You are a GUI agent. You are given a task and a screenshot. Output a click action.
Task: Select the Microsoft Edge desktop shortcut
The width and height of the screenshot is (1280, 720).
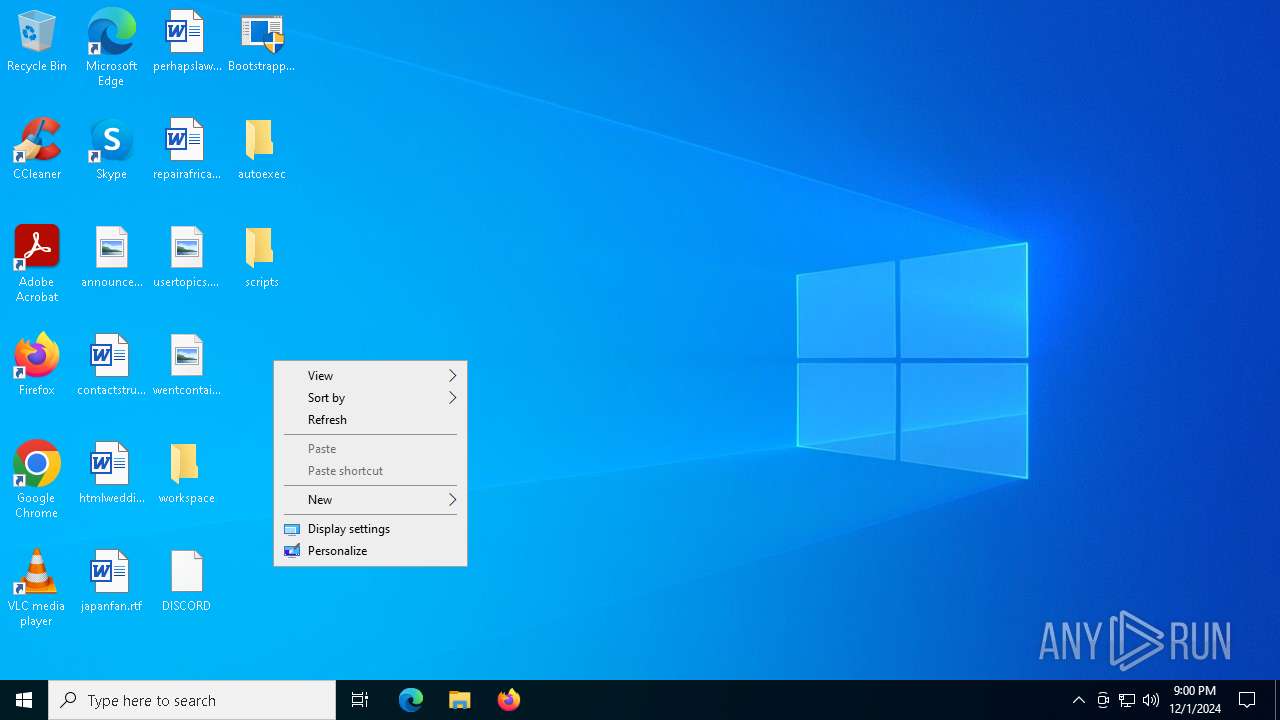(x=111, y=48)
